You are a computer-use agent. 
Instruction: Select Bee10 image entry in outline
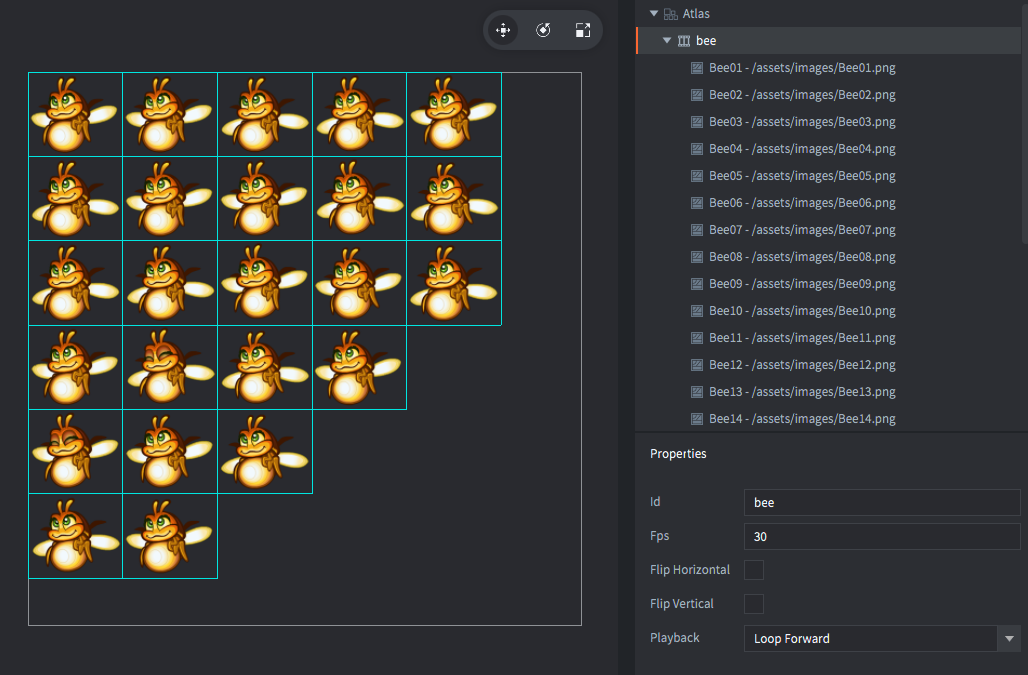tap(802, 311)
